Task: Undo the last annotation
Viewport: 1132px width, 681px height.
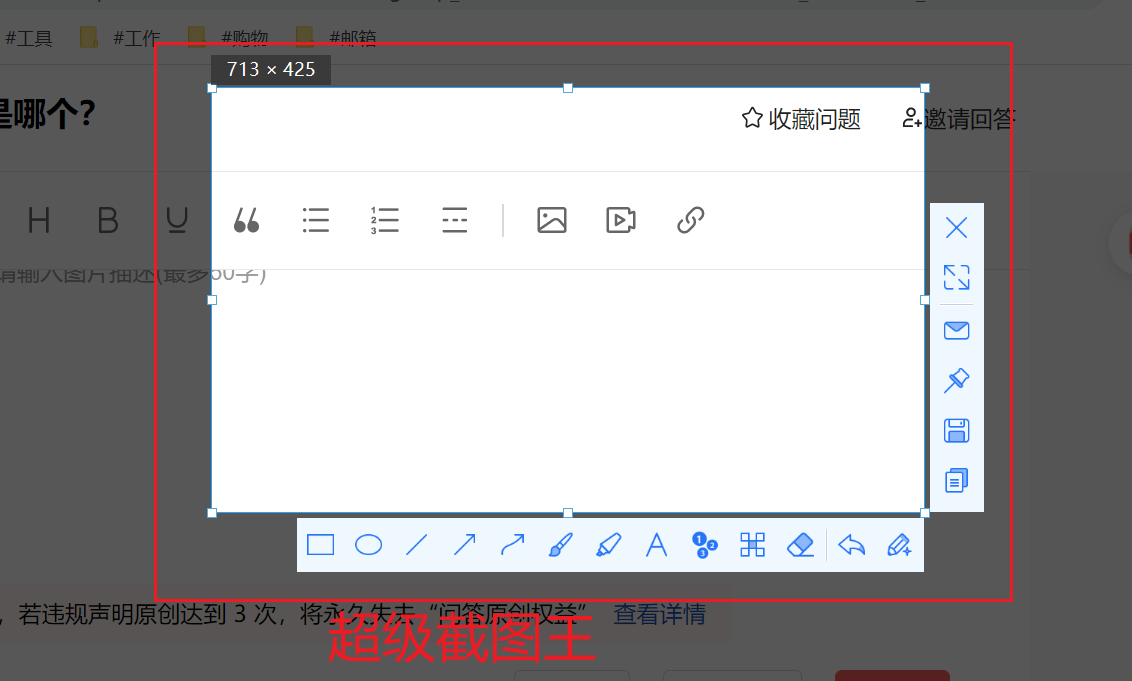Action: pyautogui.click(x=851, y=545)
